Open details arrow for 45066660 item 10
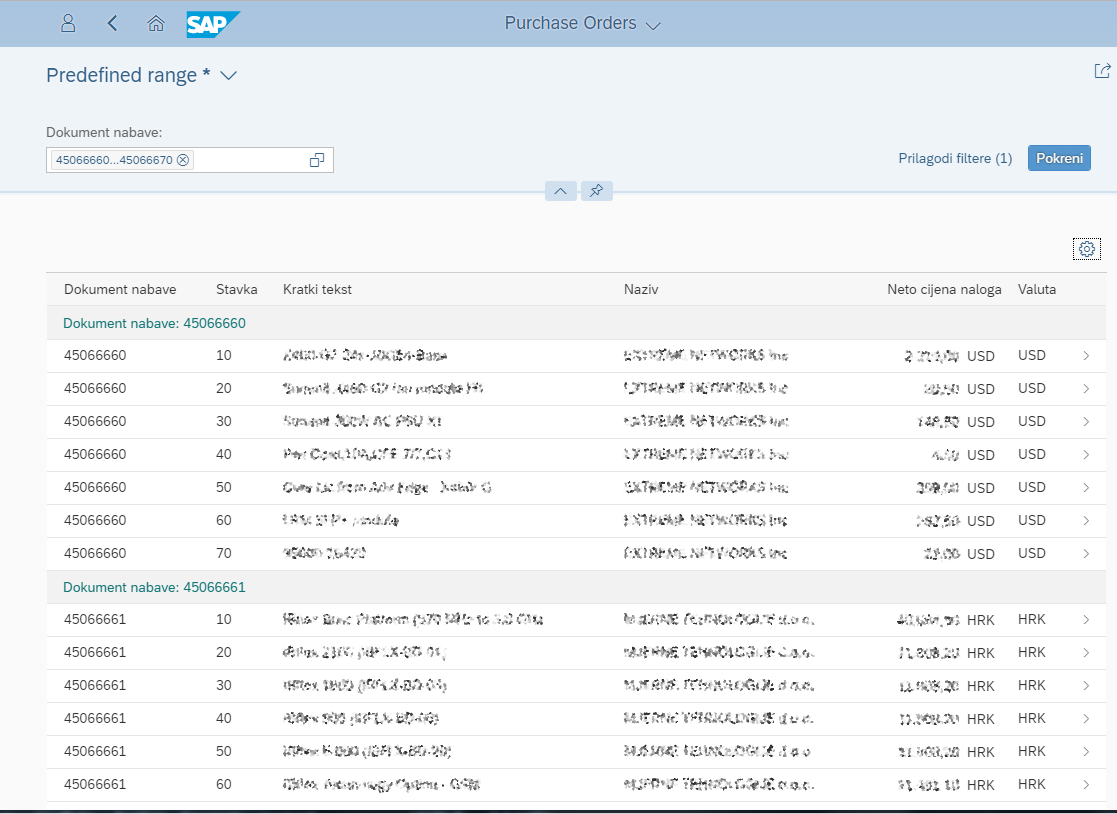1117x814 pixels. click(1086, 356)
